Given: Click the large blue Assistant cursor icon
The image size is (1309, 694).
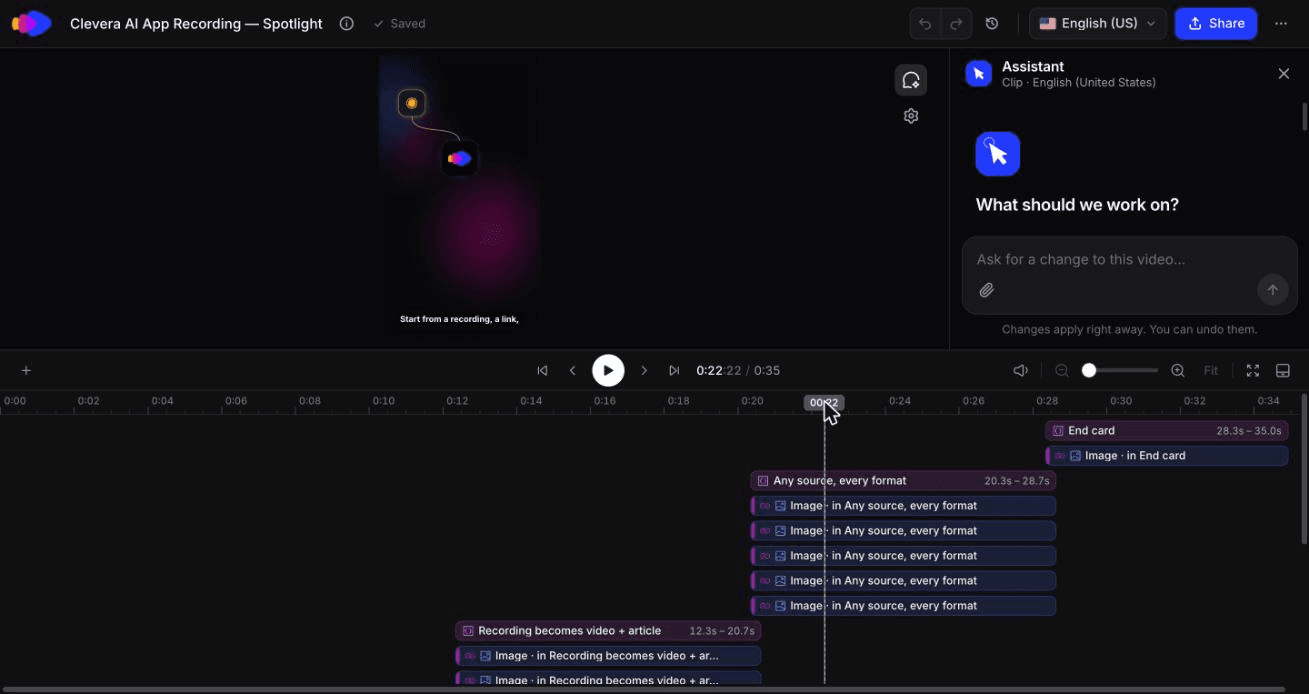Looking at the screenshot, I should [x=998, y=154].
